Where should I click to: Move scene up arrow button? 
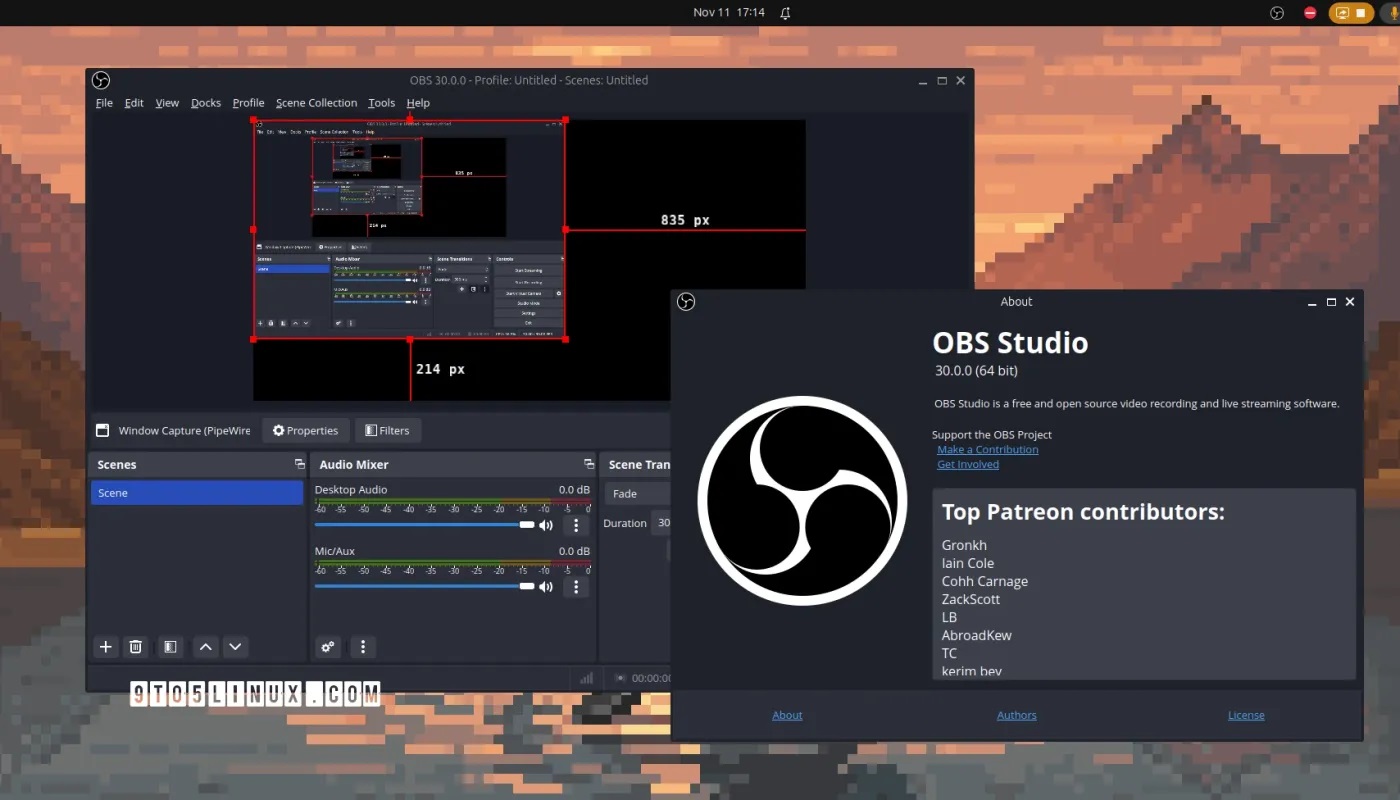pyautogui.click(x=205, y=647)
